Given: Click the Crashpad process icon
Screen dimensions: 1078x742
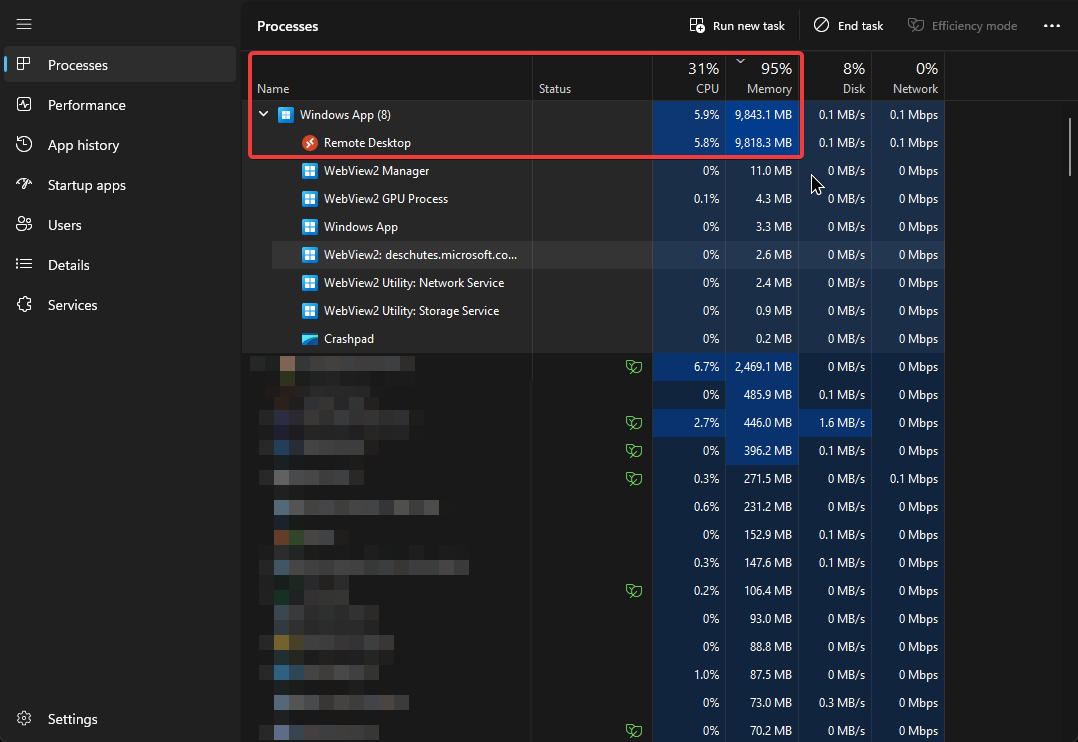Looking at the screenshot, I should 309,339.
